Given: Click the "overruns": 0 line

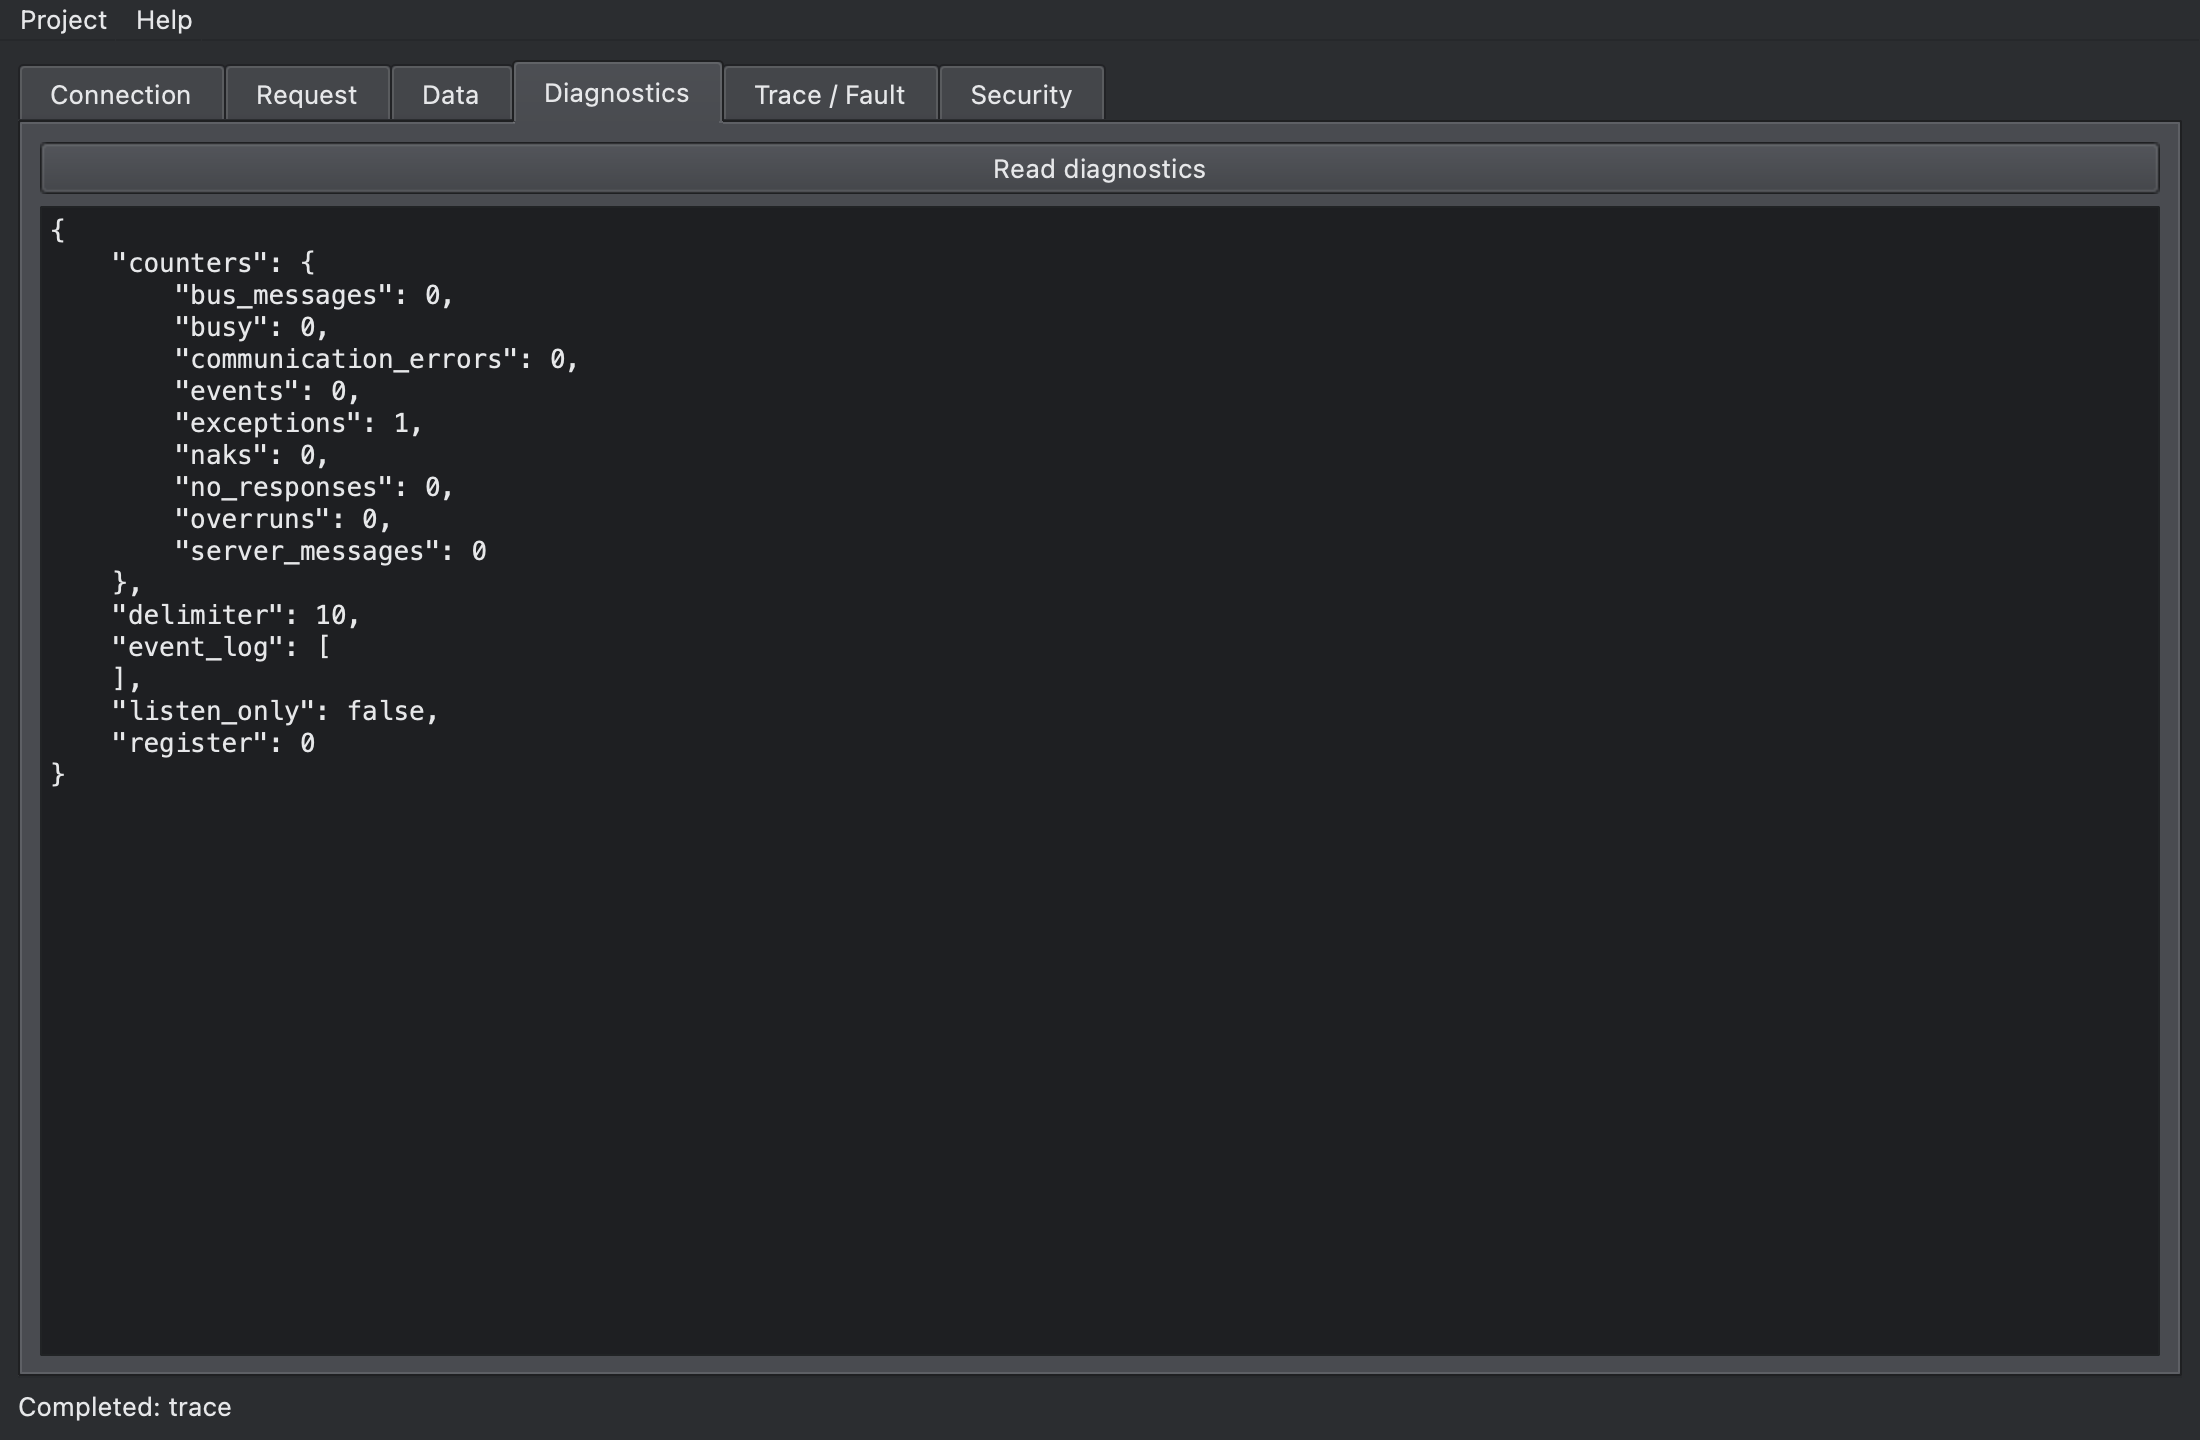Looking at the screenshot, I should click(x=282, y=519).
